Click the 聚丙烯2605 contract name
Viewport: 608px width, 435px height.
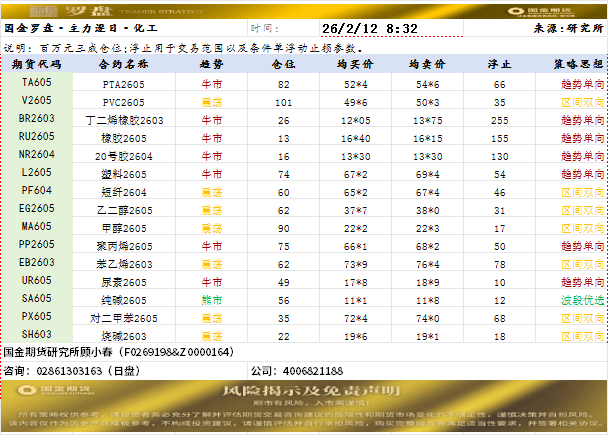click(124, 246)
